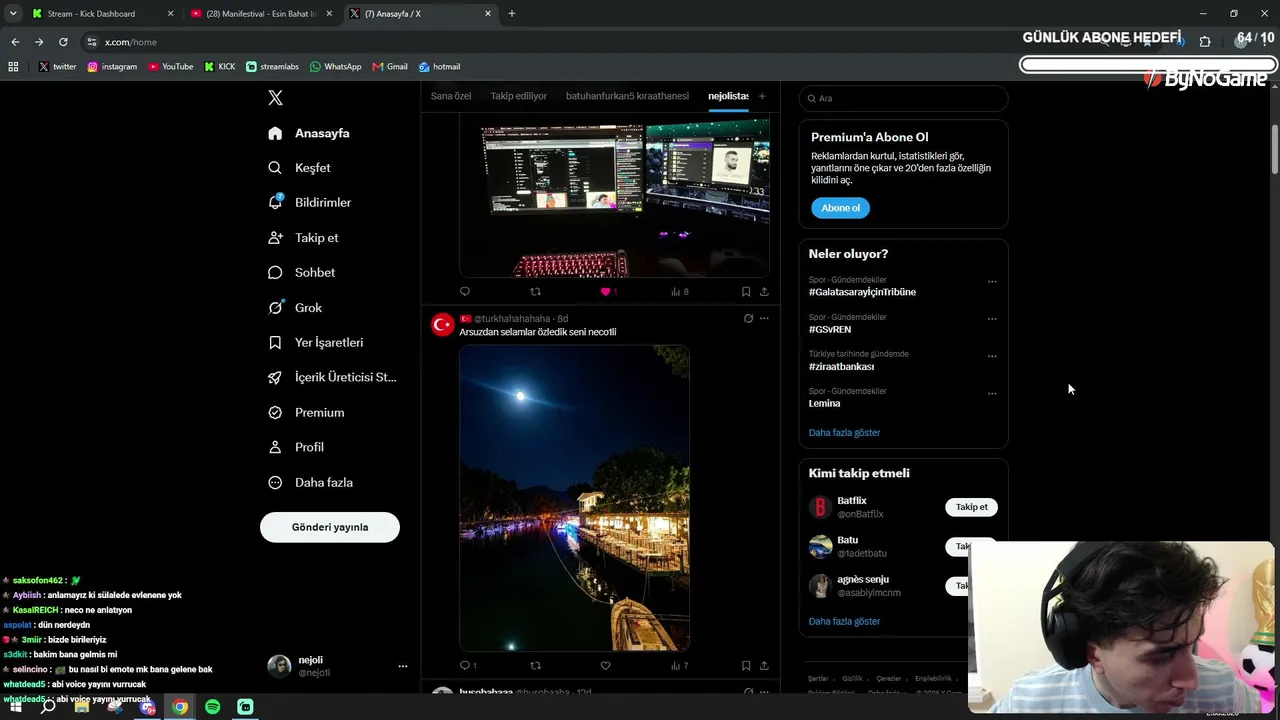Expand Daha fazla in the sidebar
1280x720 pixels.
pyautogui.click(x=310, y=483)
